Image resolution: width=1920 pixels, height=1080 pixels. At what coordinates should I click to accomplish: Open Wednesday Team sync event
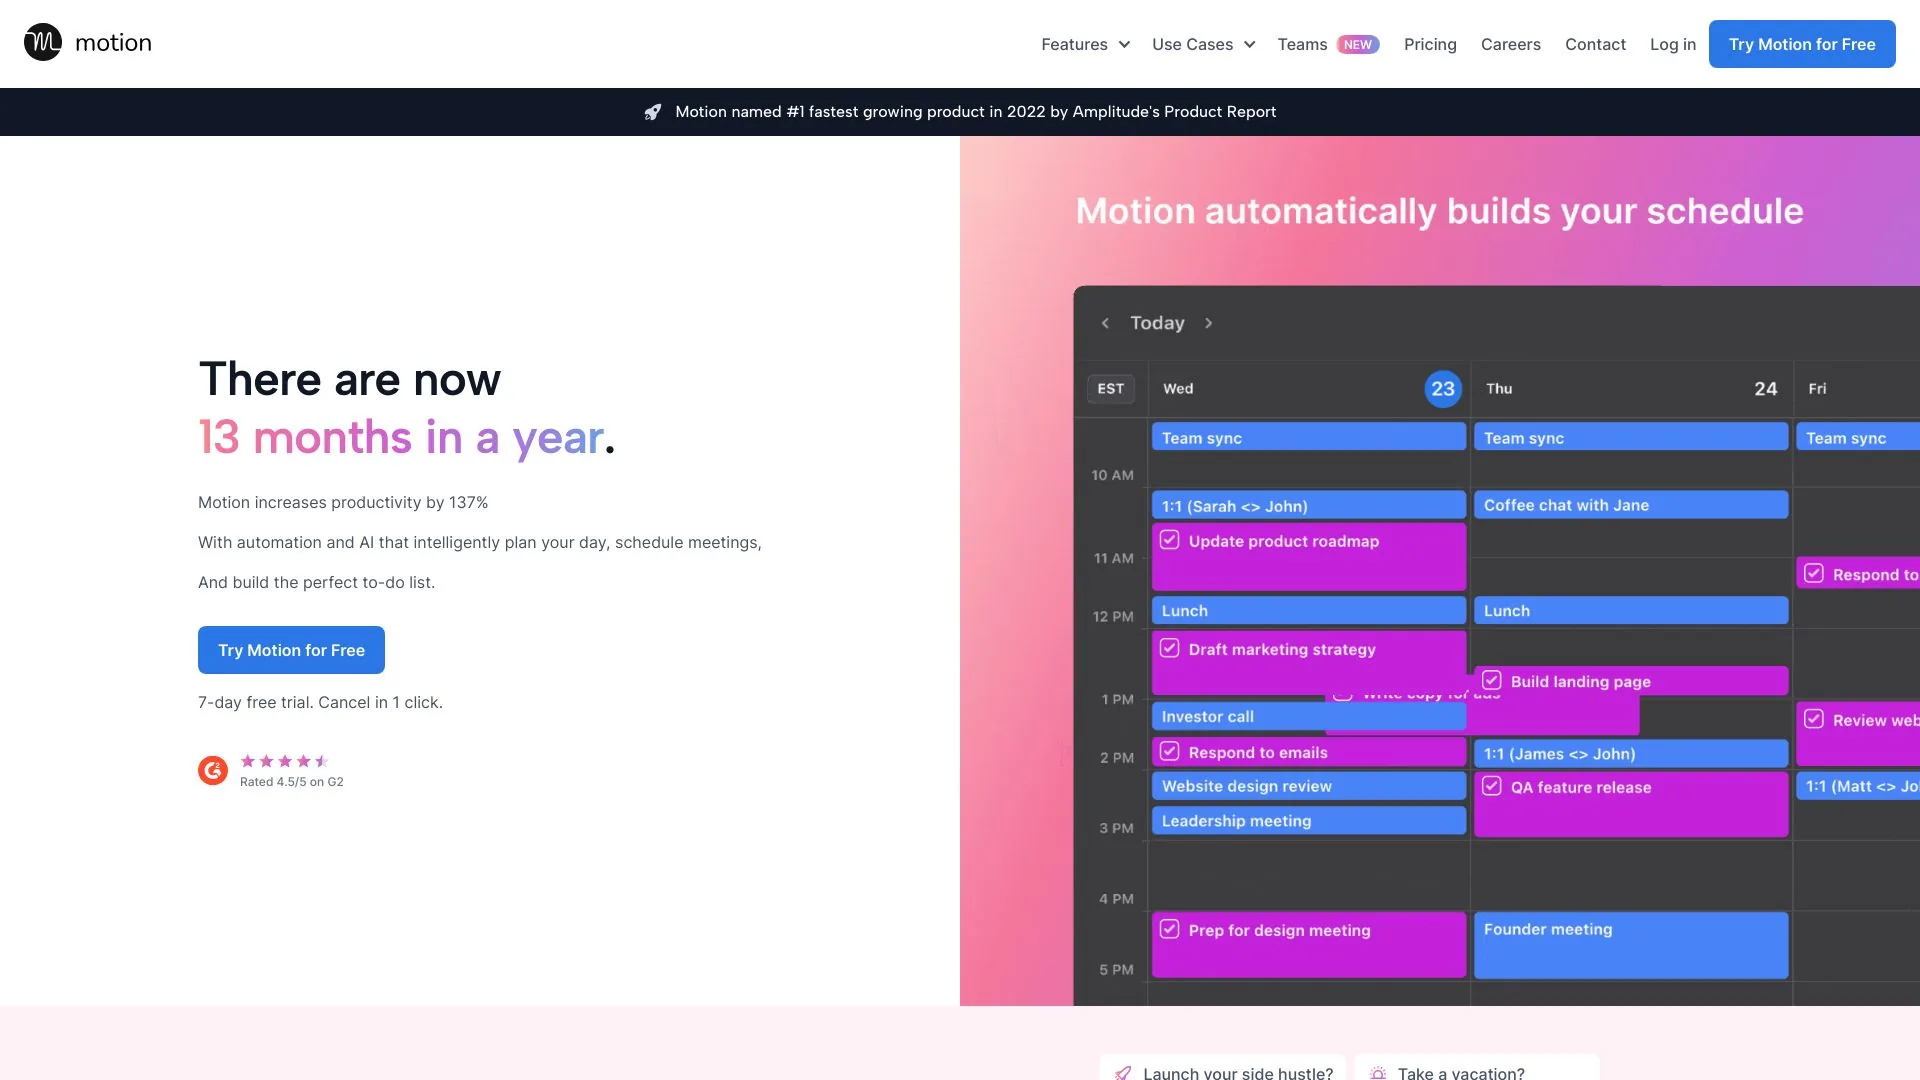point(1308,437)
